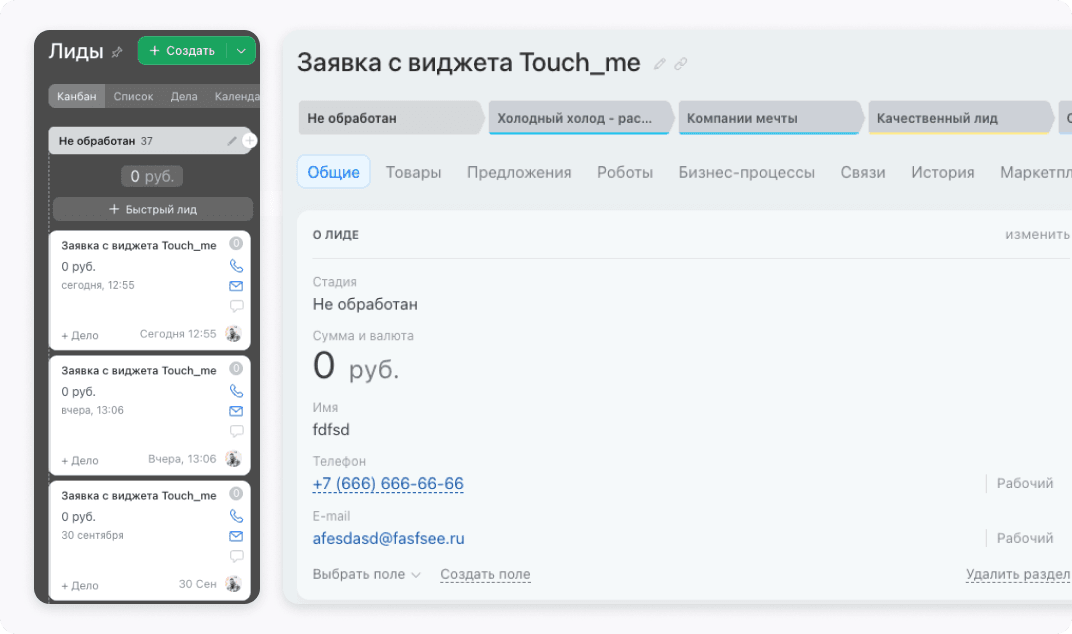1072x634 pixels.
Task: Click the green Создать button
Action: coord(183,51)
